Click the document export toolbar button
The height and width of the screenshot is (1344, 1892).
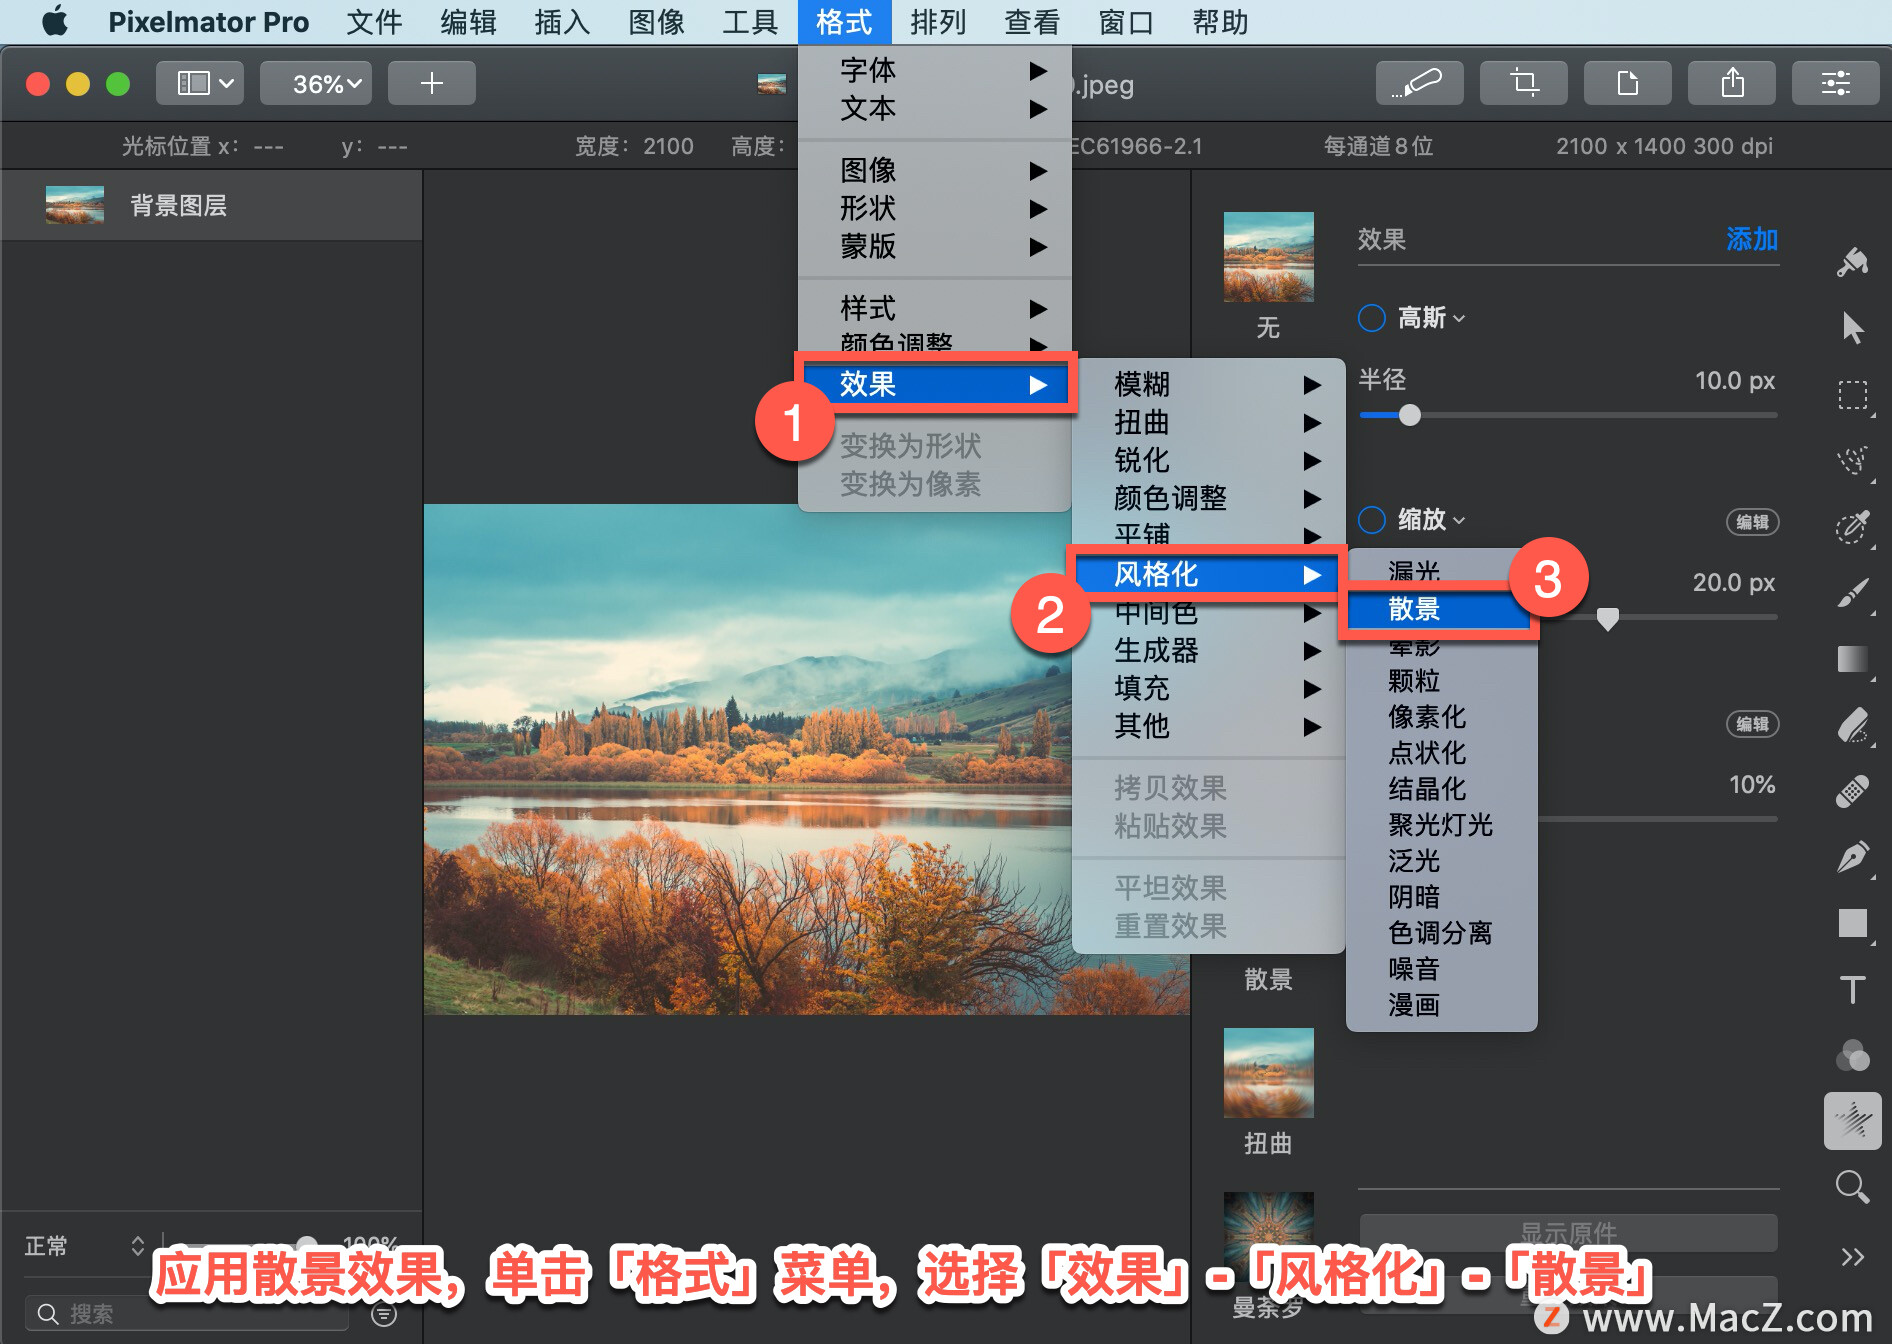point(1627,83)
